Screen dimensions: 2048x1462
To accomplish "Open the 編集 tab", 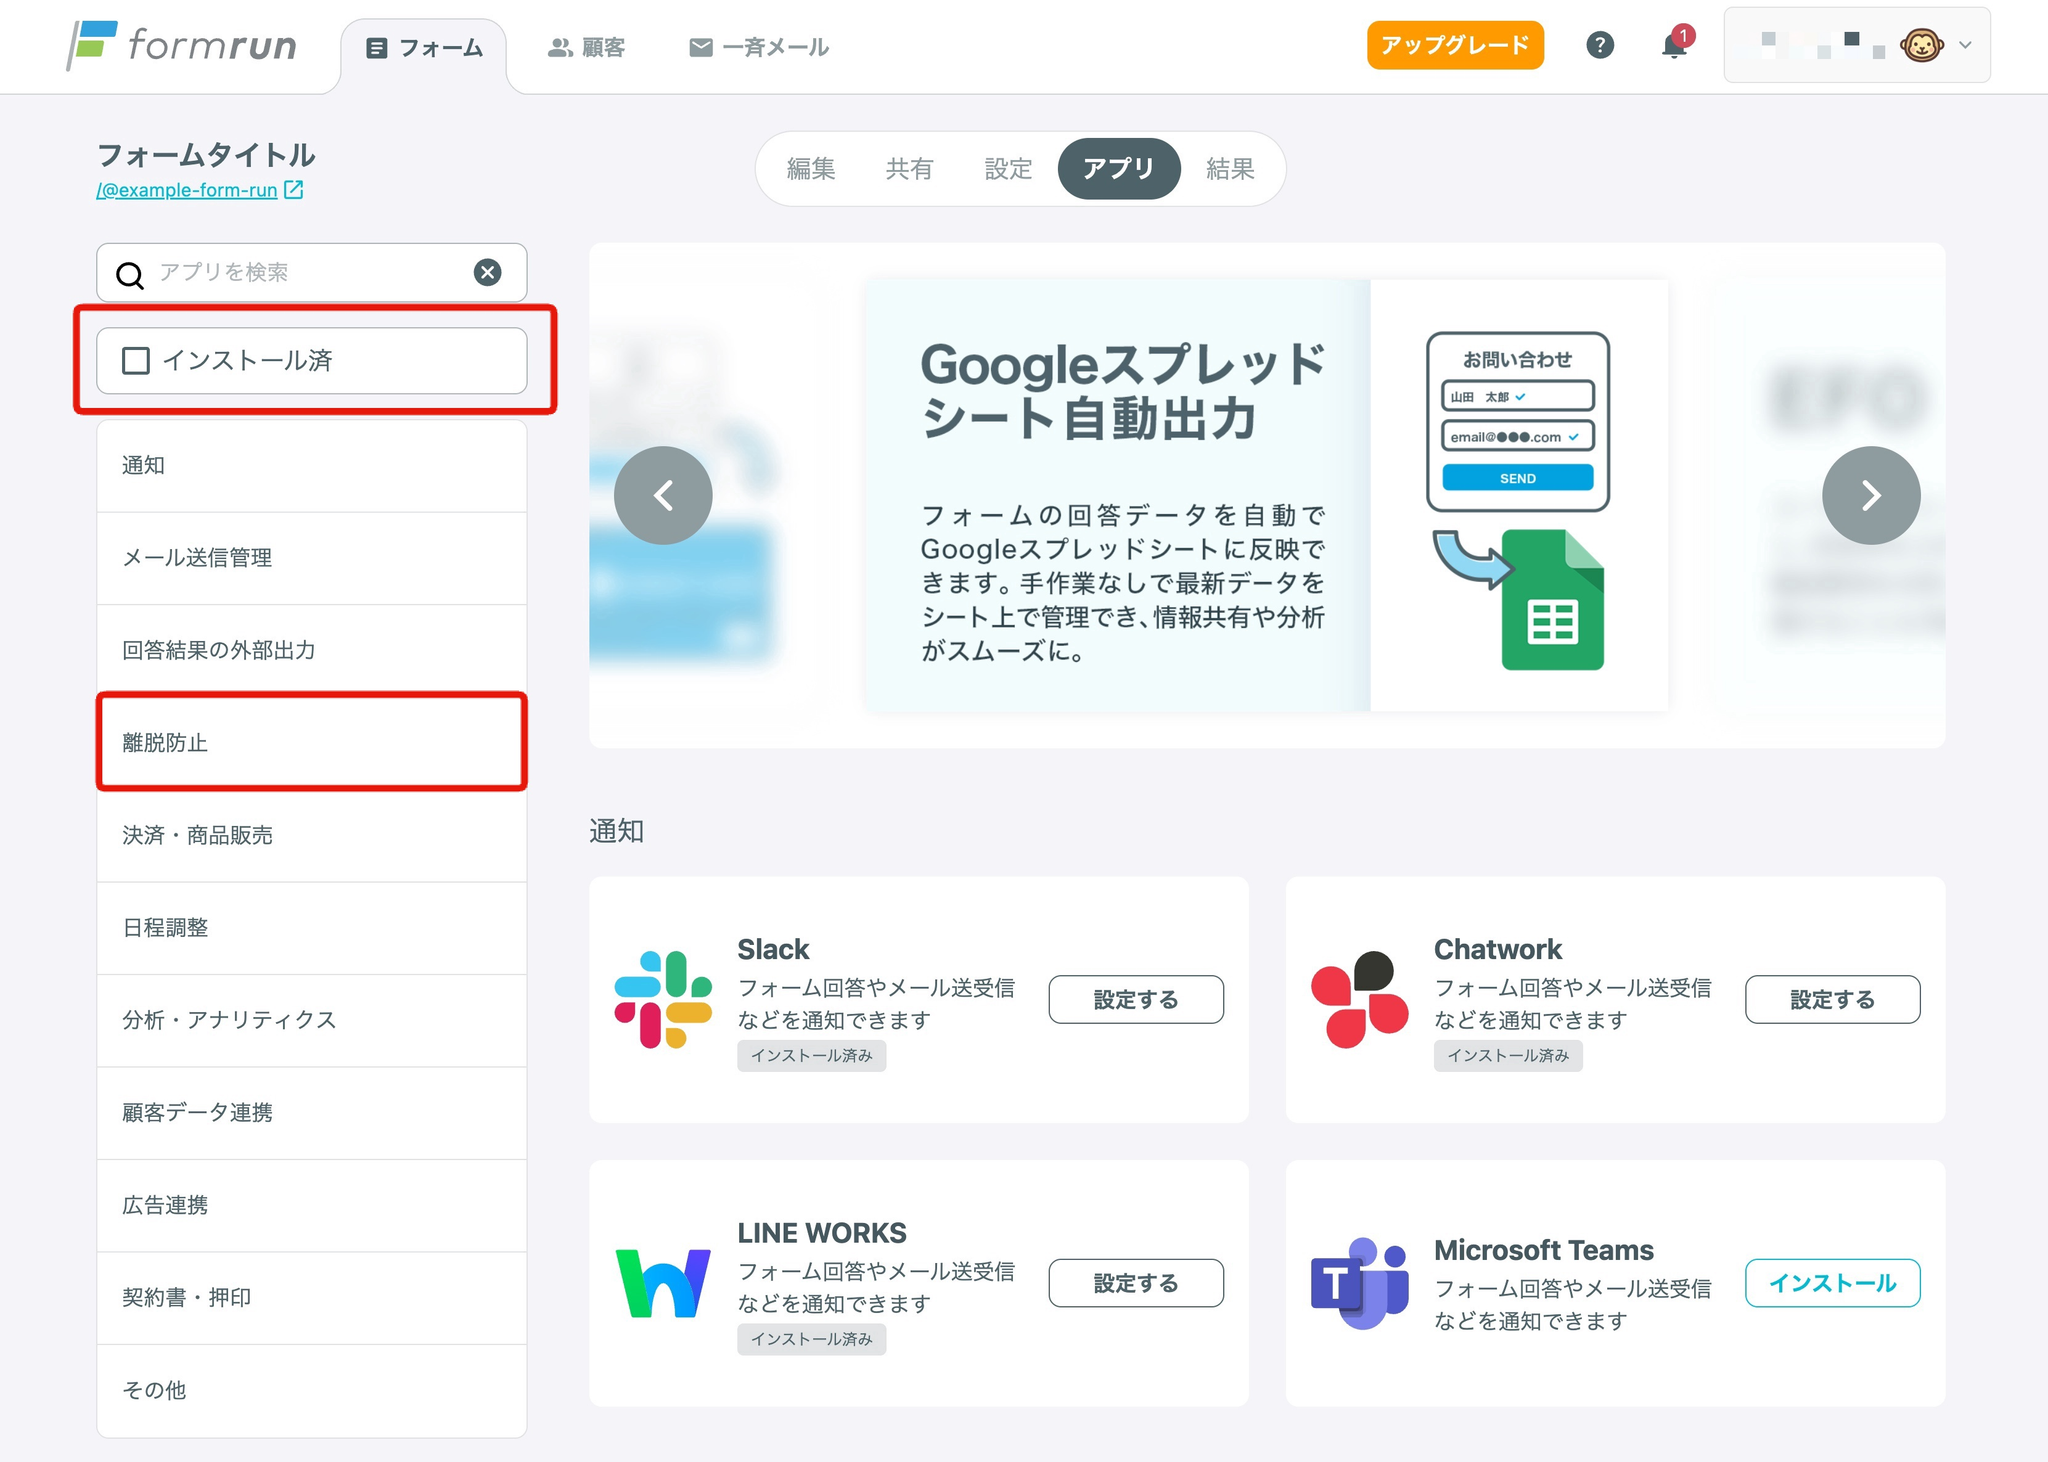I will click(811, 169).
